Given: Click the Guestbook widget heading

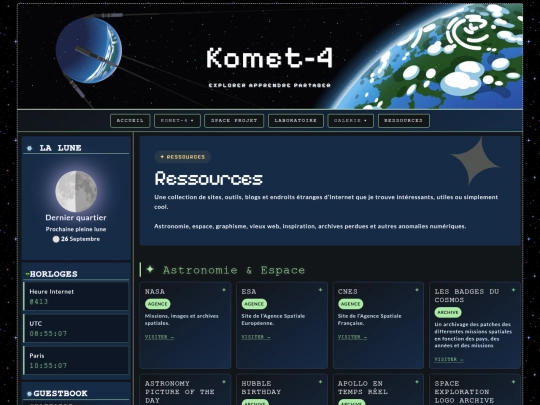Looking at the screenshot, I should 60,393.
